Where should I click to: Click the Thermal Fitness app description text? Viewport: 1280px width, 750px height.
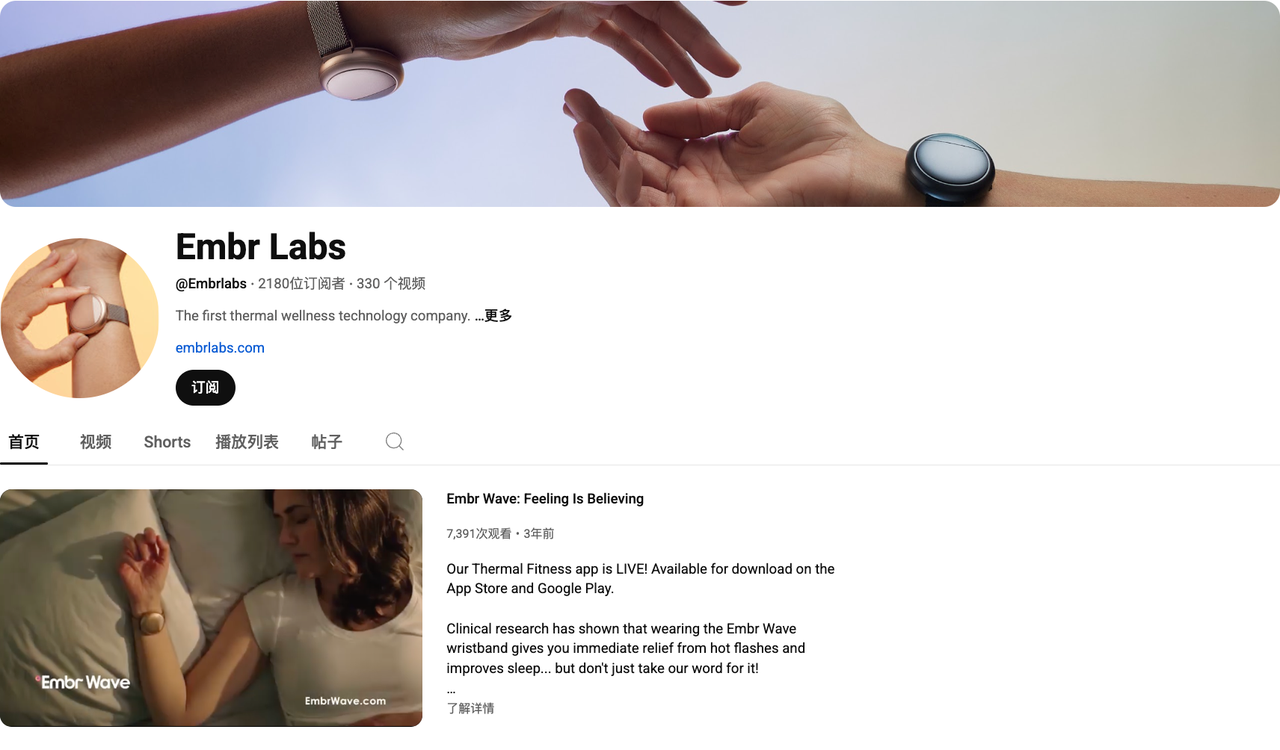coord(640,579)
